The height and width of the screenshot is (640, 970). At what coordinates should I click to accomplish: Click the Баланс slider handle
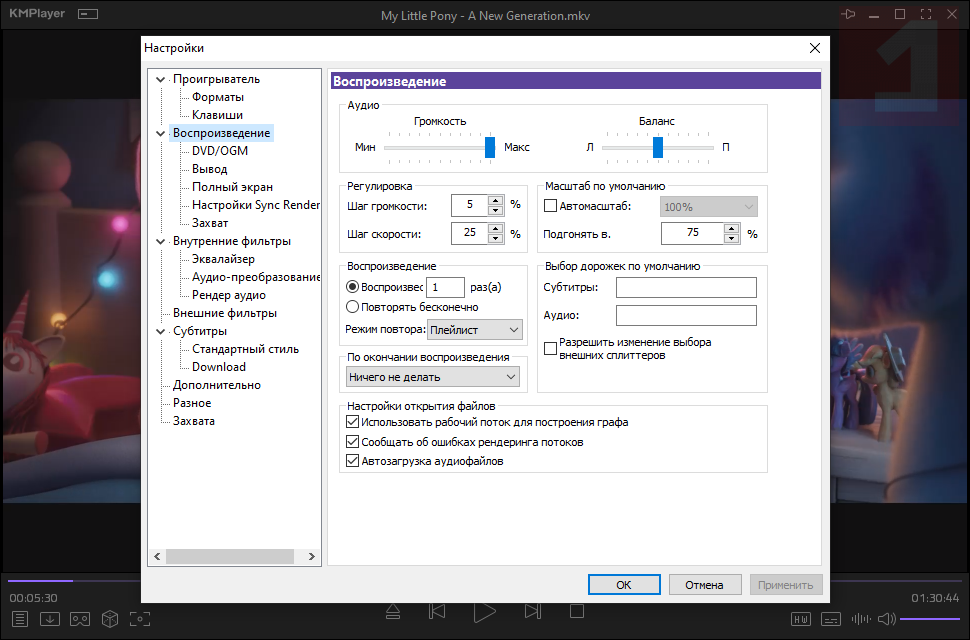click(x=658, y=147)
